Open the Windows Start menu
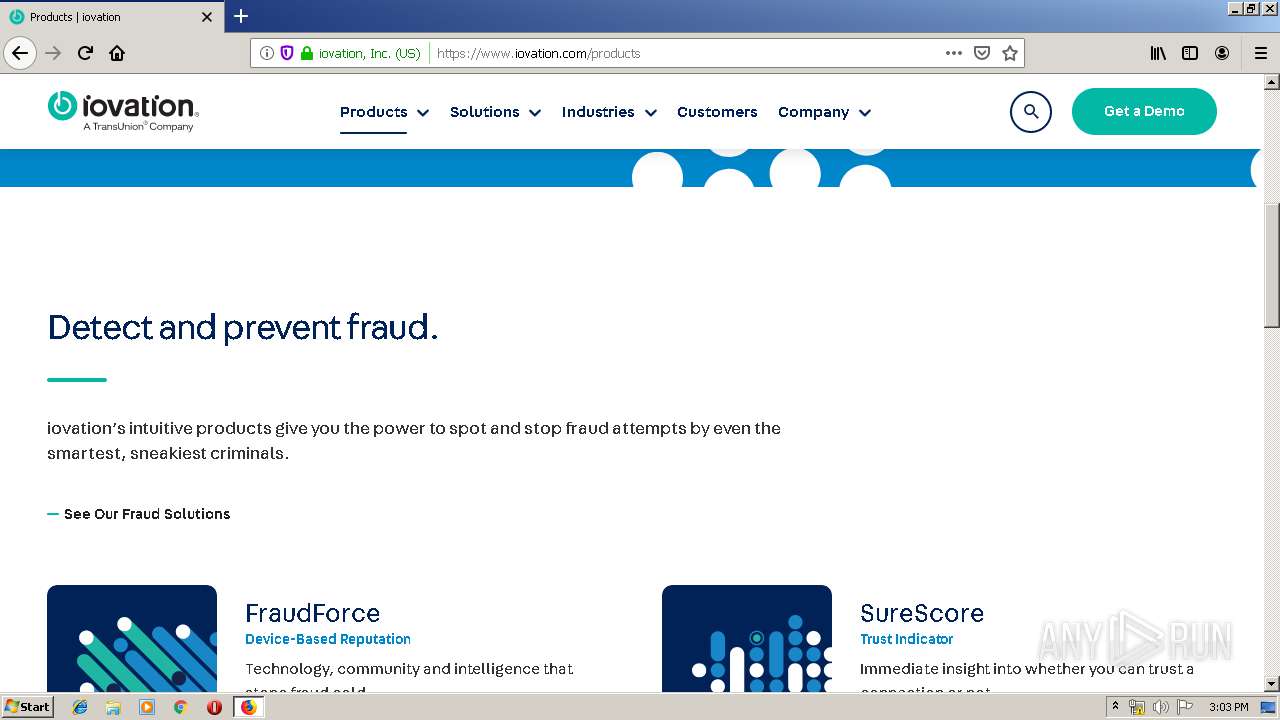Screen dimensions: 1280x720 pyautogui.click(x=27, y=706)
